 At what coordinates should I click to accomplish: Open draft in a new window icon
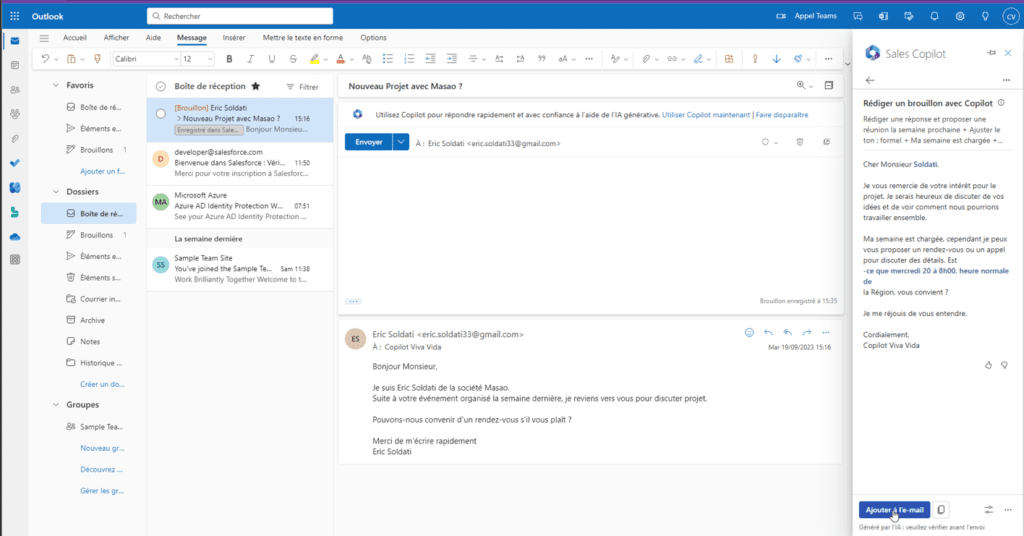point(826,142)
